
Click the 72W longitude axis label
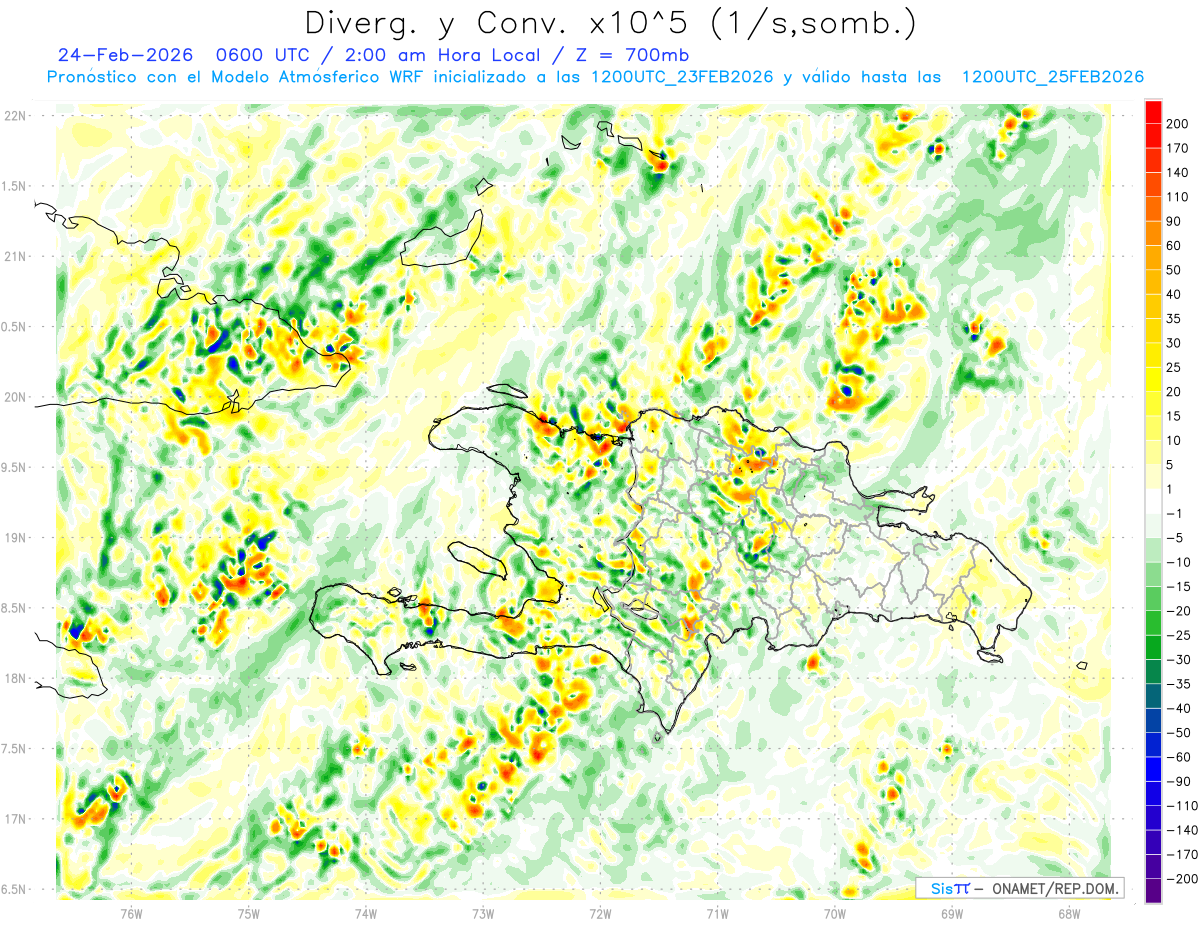[600, 913]
